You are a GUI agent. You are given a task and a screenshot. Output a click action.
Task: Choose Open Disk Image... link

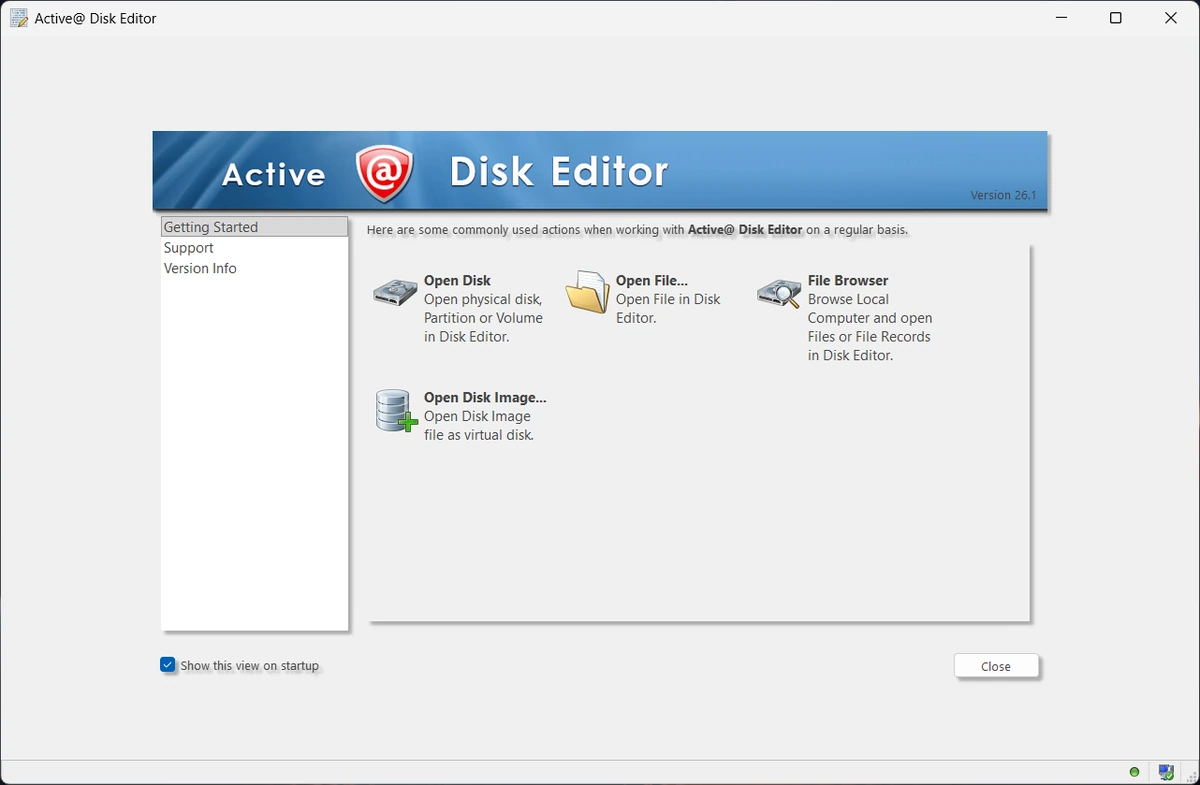tap(485, 398)
